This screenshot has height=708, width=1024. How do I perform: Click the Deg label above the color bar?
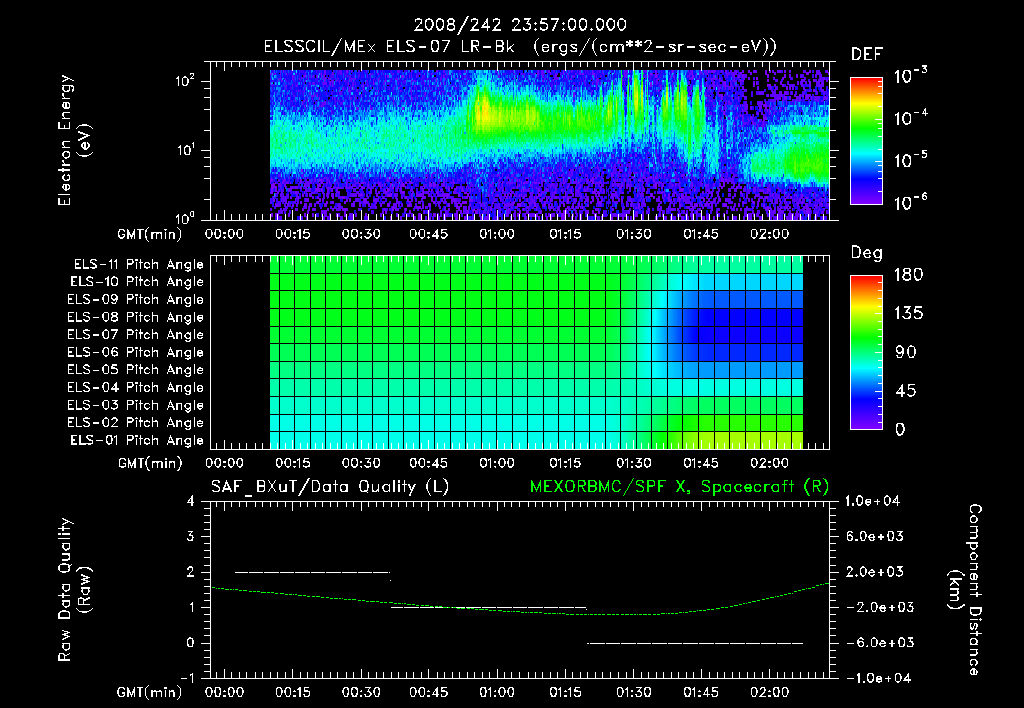pyautogui.click(x=866, y=253)
